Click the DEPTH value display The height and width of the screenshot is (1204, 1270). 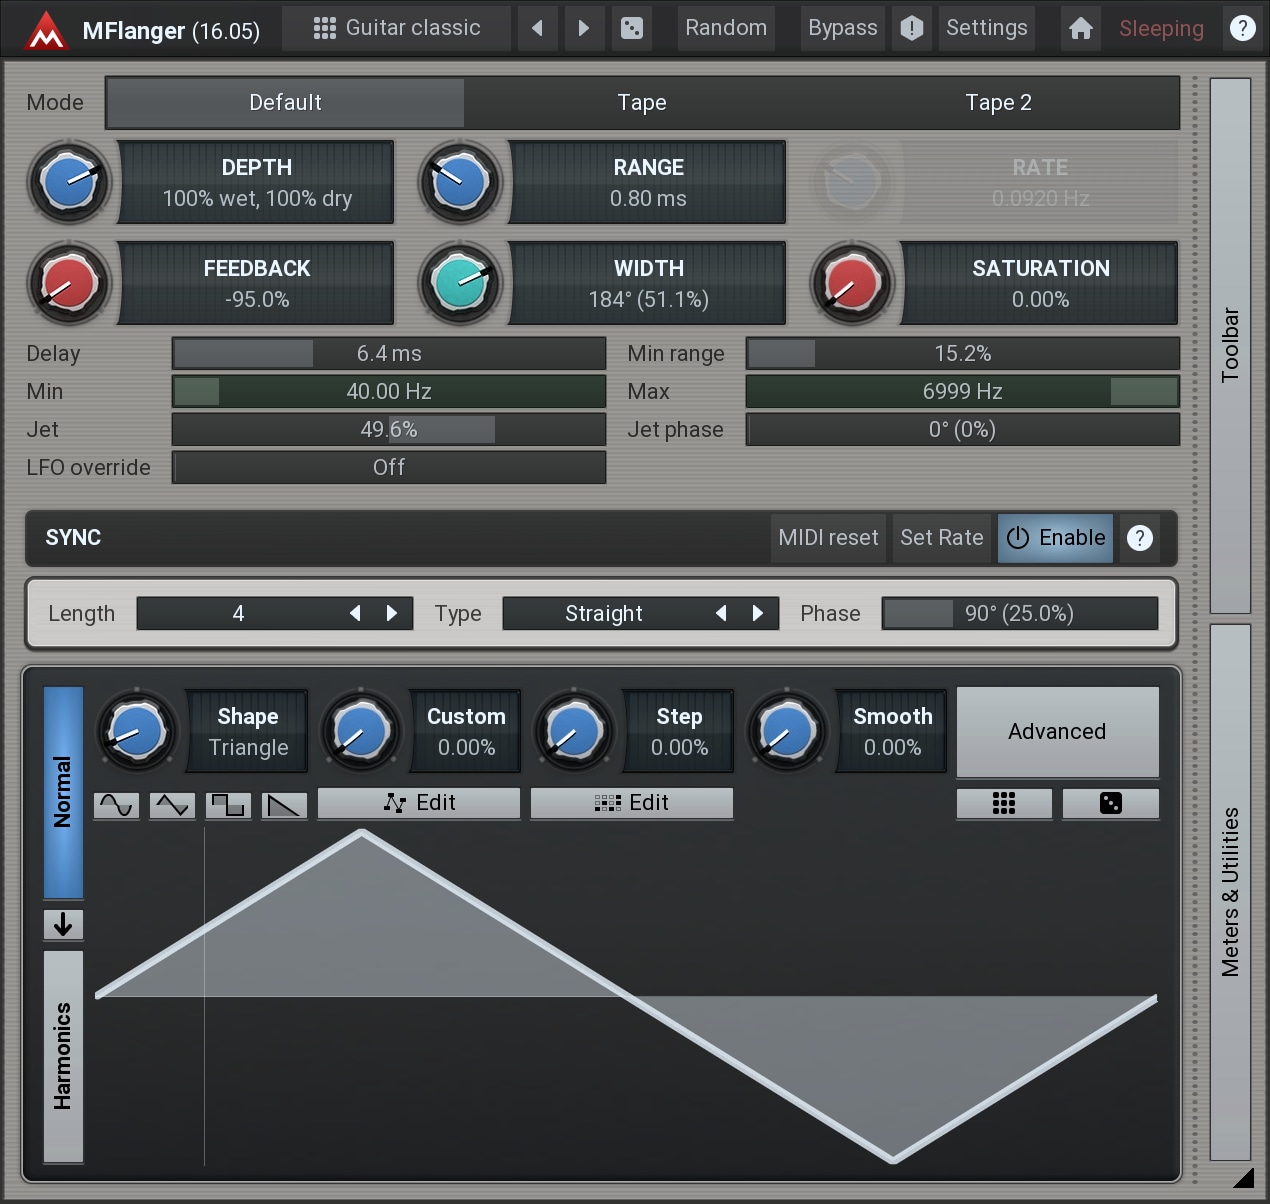pos(257,182)
